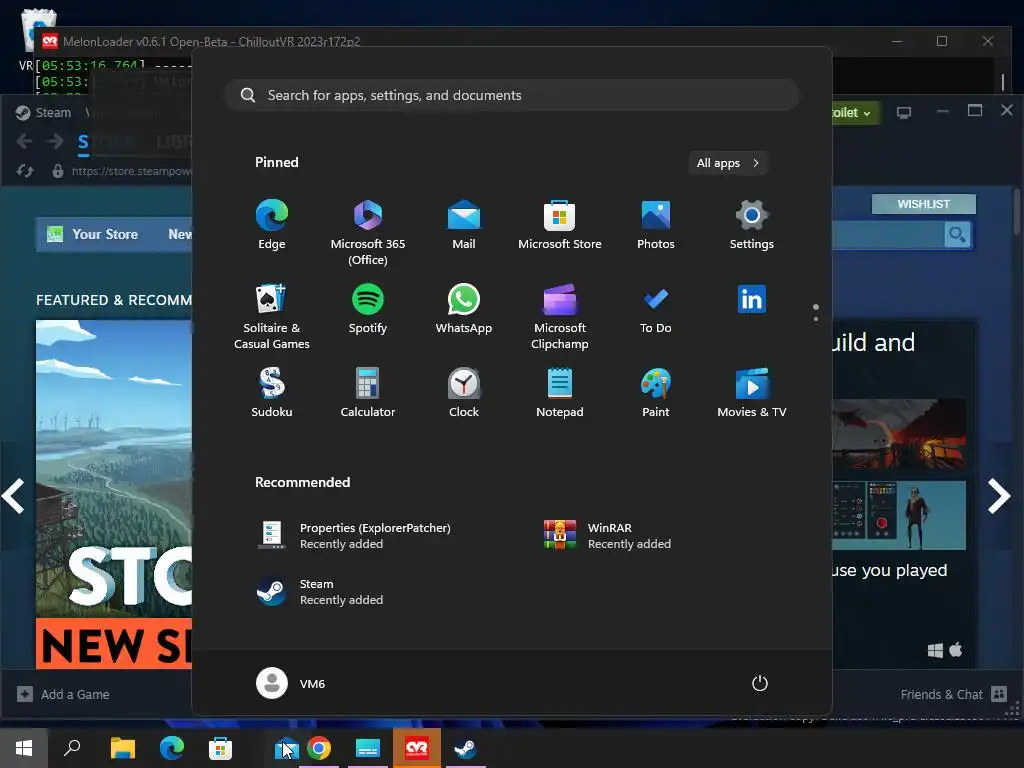Show previous featured game in Steam carousel

click(x=13, y=496)
